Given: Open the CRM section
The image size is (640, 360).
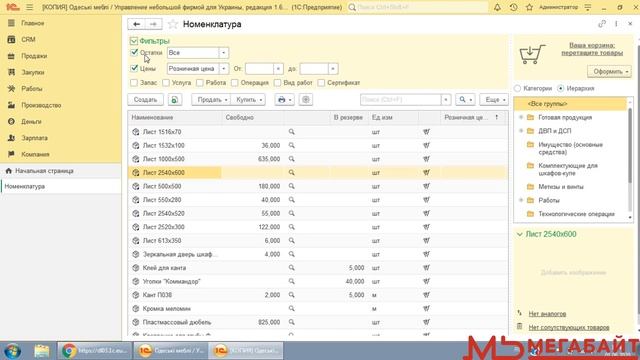Looking at the screenshot, I should point(28,40).
